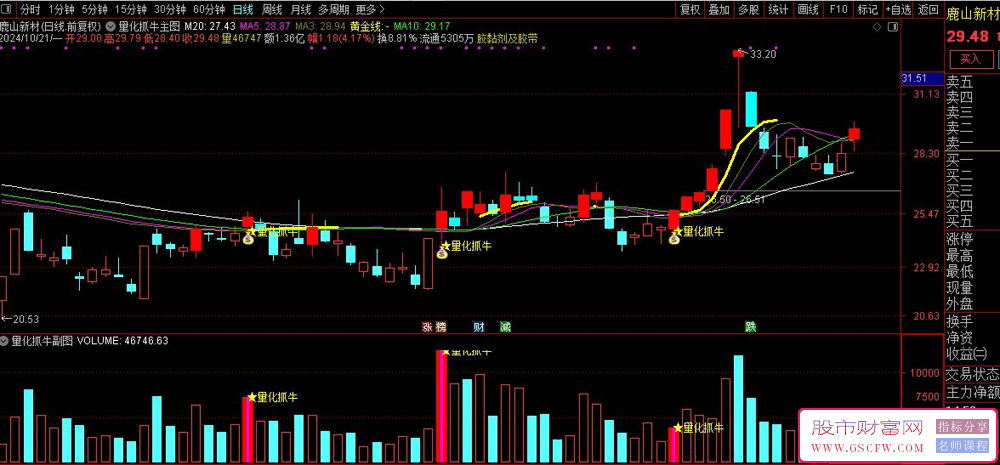Click the 多股 multi-stock button
1000x465 pixels.
(x=749, y=10)
